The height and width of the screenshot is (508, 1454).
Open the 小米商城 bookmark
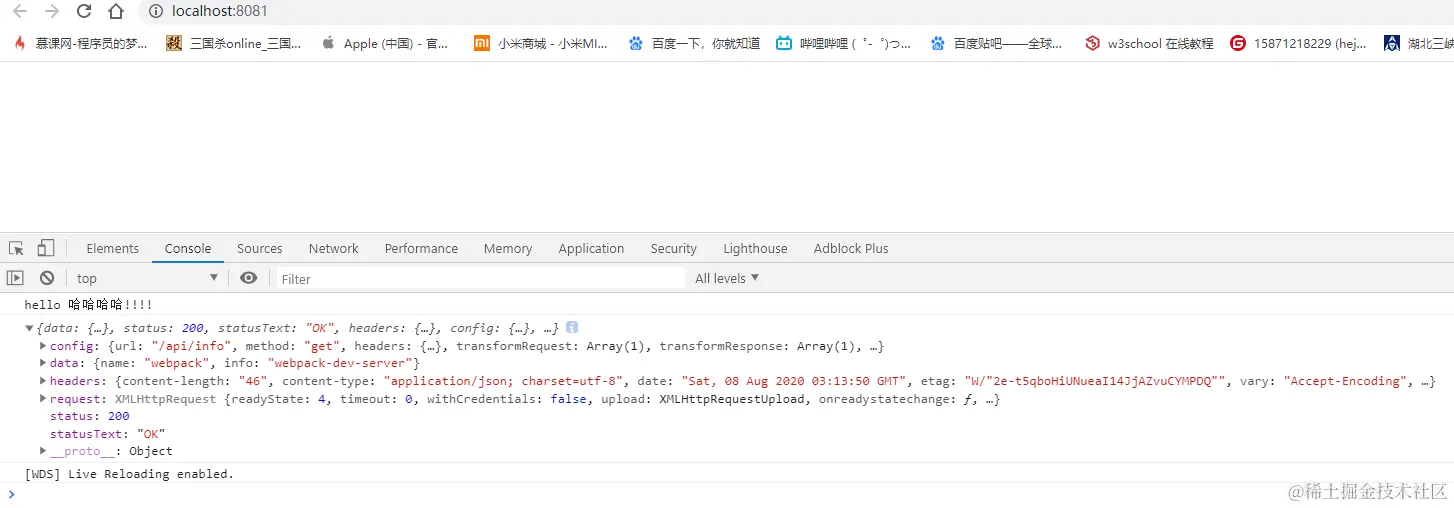541,43
